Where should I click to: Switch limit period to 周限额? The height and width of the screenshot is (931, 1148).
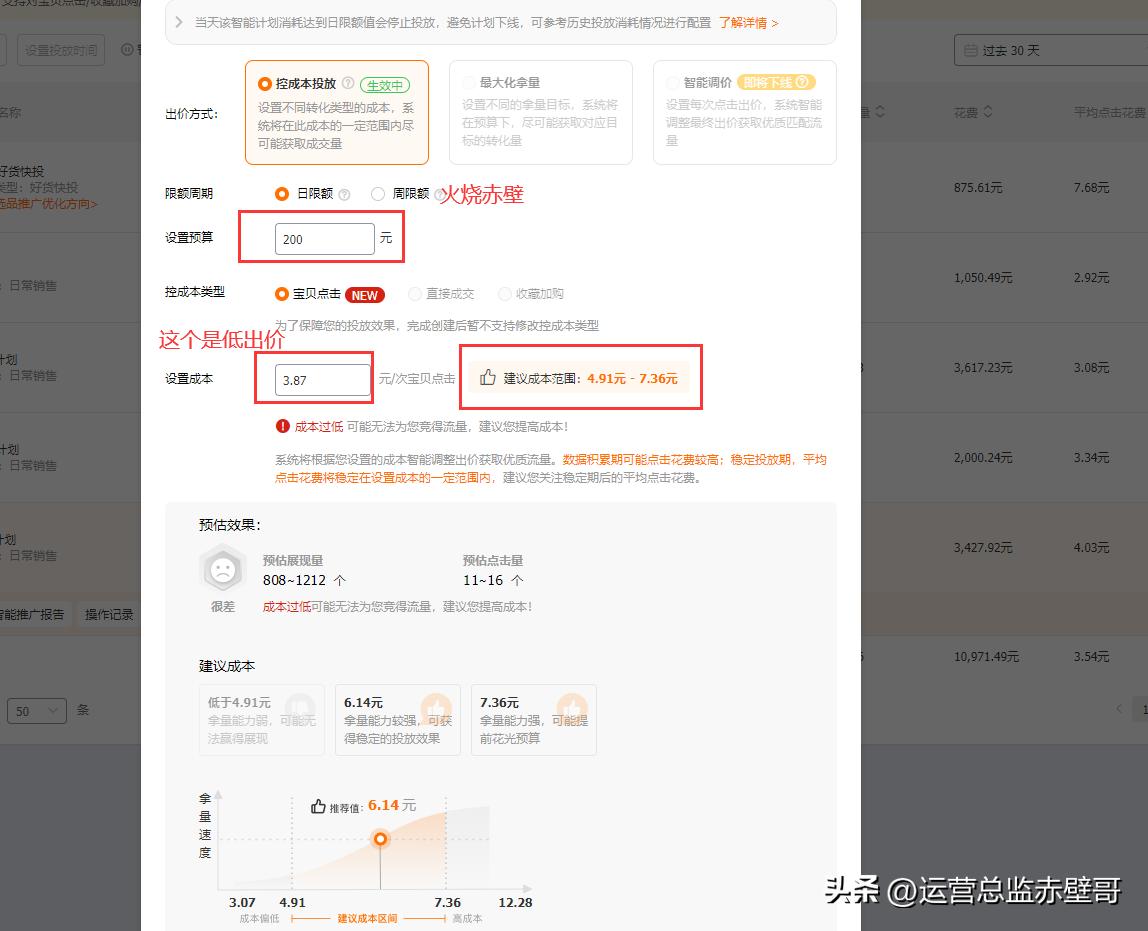[379, 193]
